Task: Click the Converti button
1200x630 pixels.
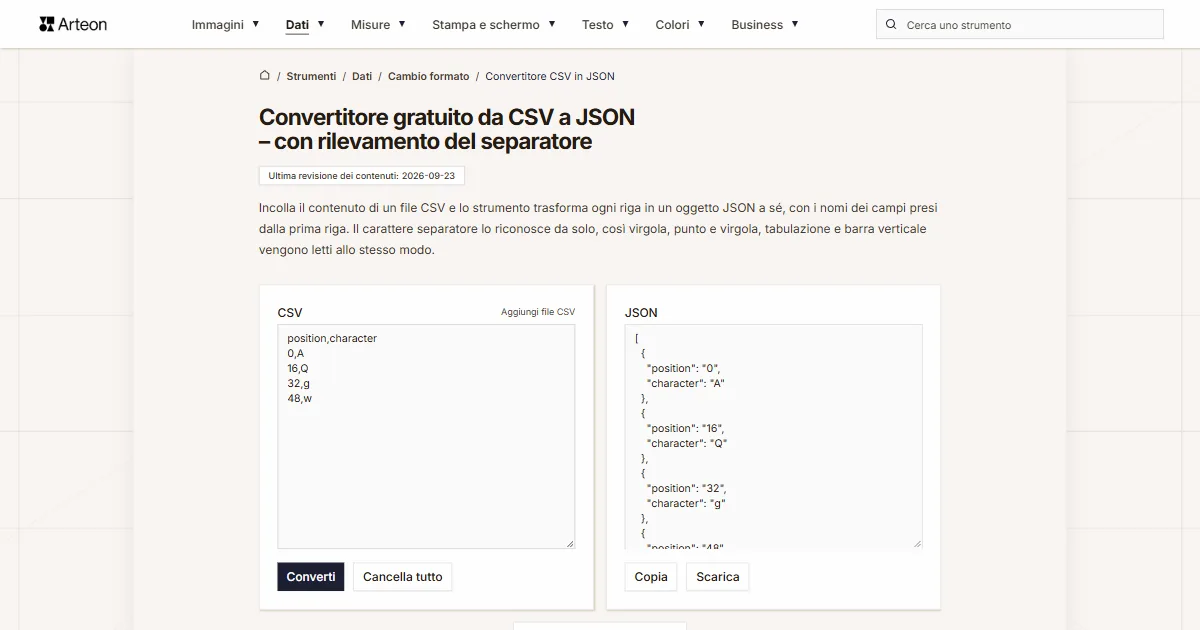Action: [x=311, y=577]
